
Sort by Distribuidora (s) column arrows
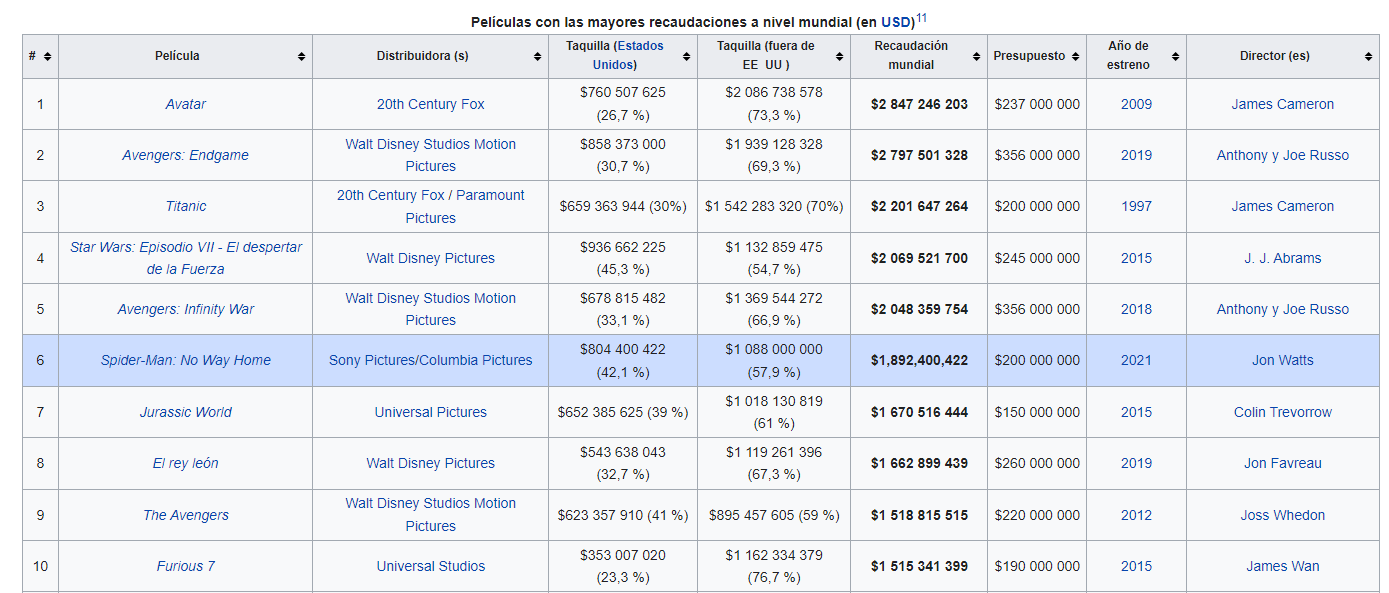click(x=538, y=56)
